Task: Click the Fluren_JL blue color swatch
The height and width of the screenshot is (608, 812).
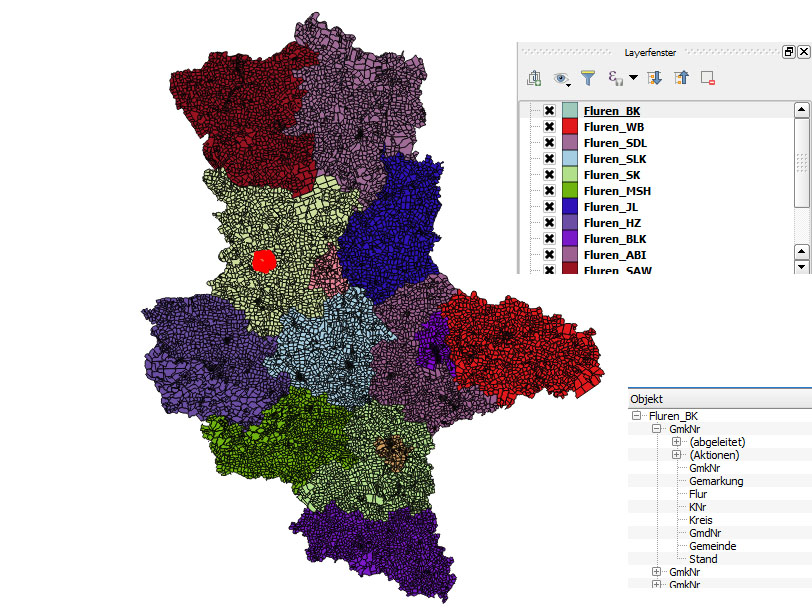Action: click(570, 207)
